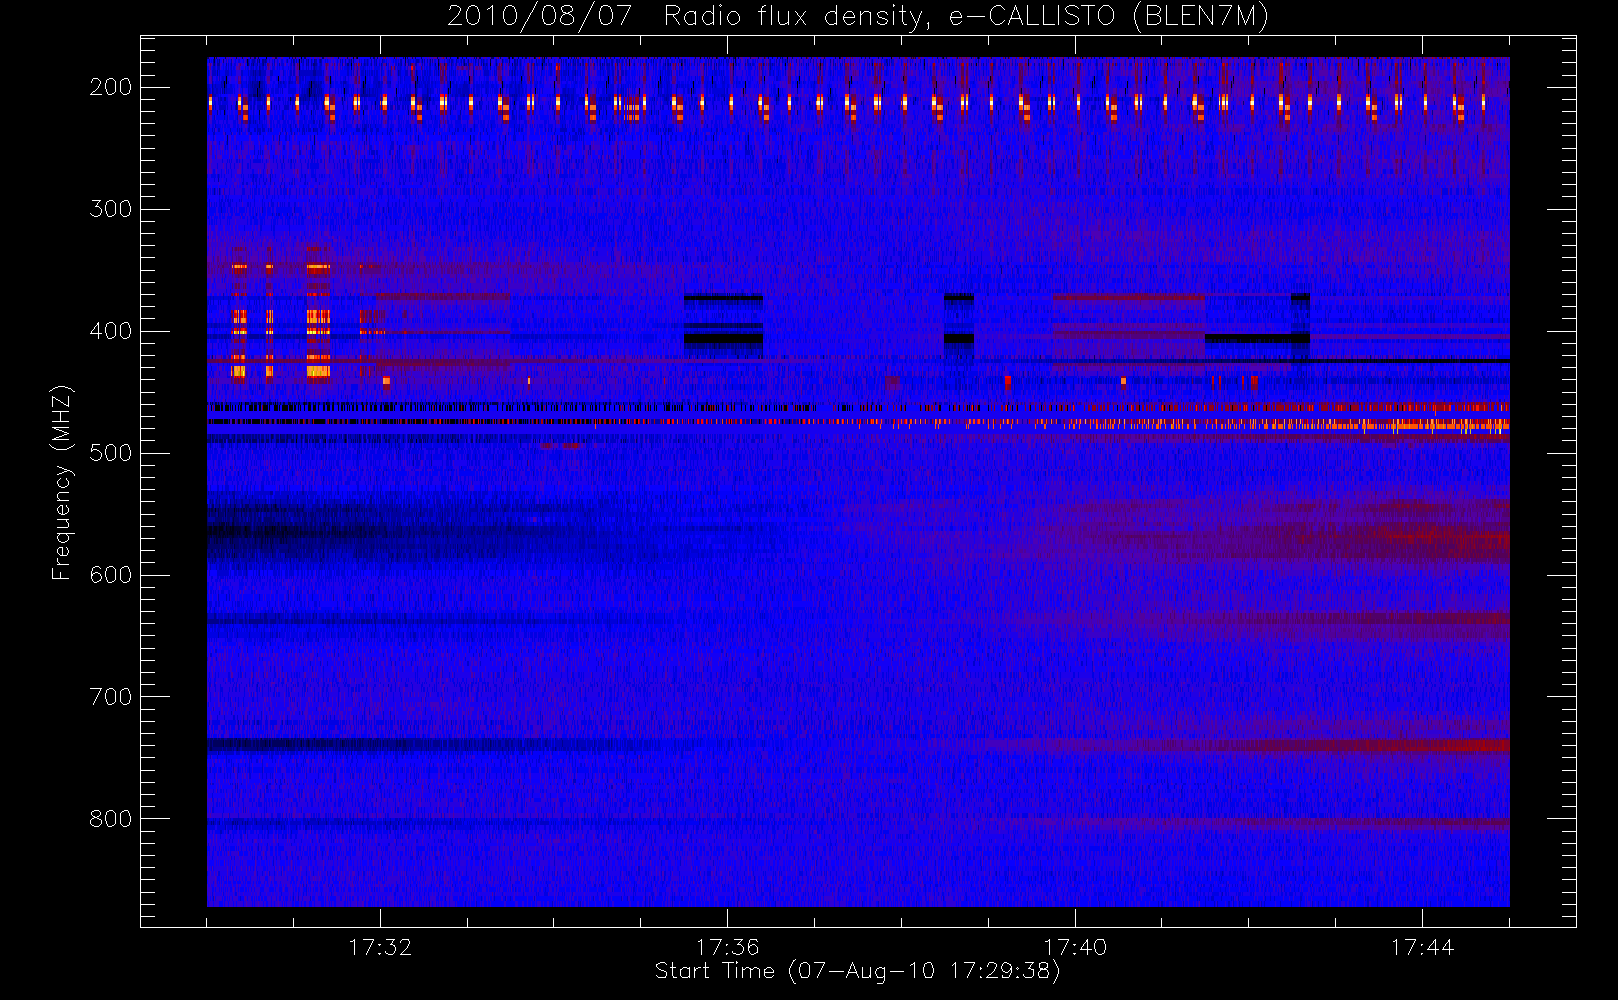Image resolution: width=1618 pixels, height=1000 pixels.
Task: Click the 'Start Time (07-Aug-10 17:29:38)' label
Action: [x=857, y=971]
